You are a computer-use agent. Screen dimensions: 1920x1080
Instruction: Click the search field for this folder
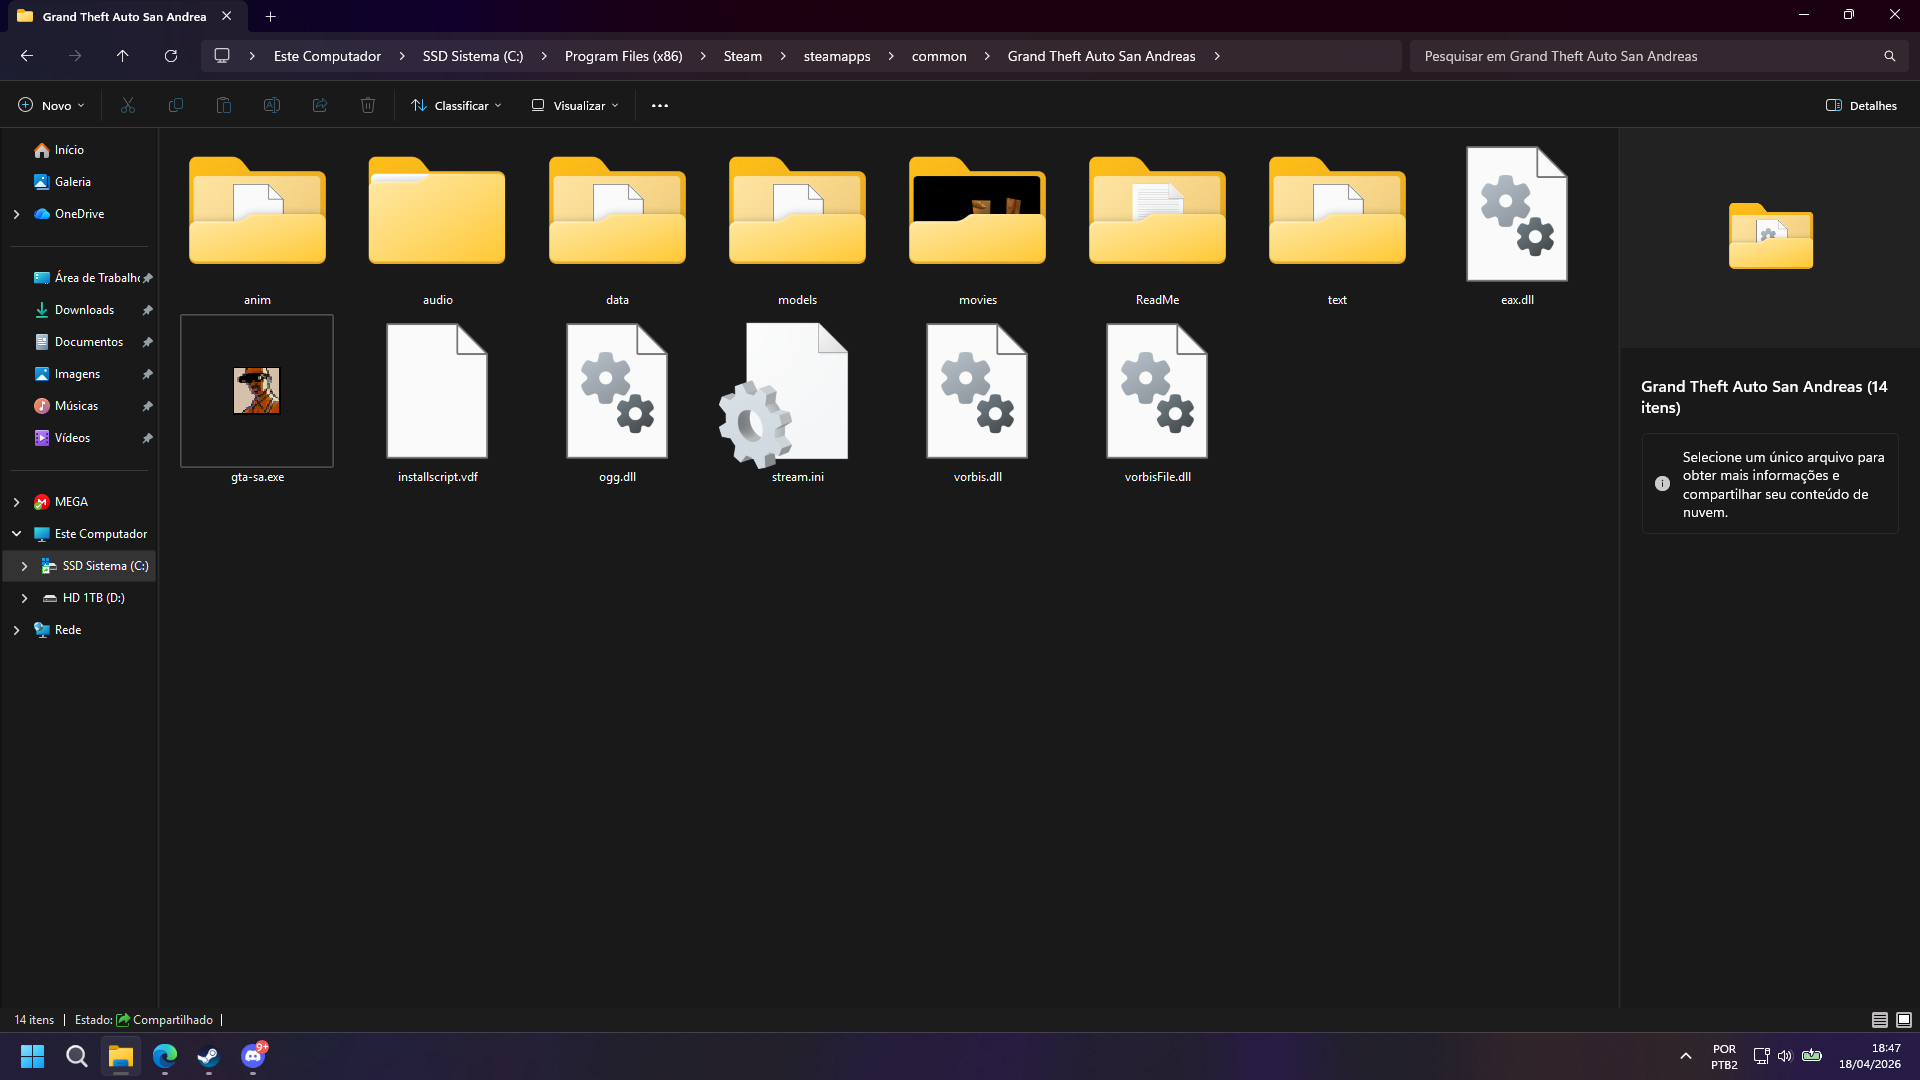pyautogui.click(x=1640, y=56)
